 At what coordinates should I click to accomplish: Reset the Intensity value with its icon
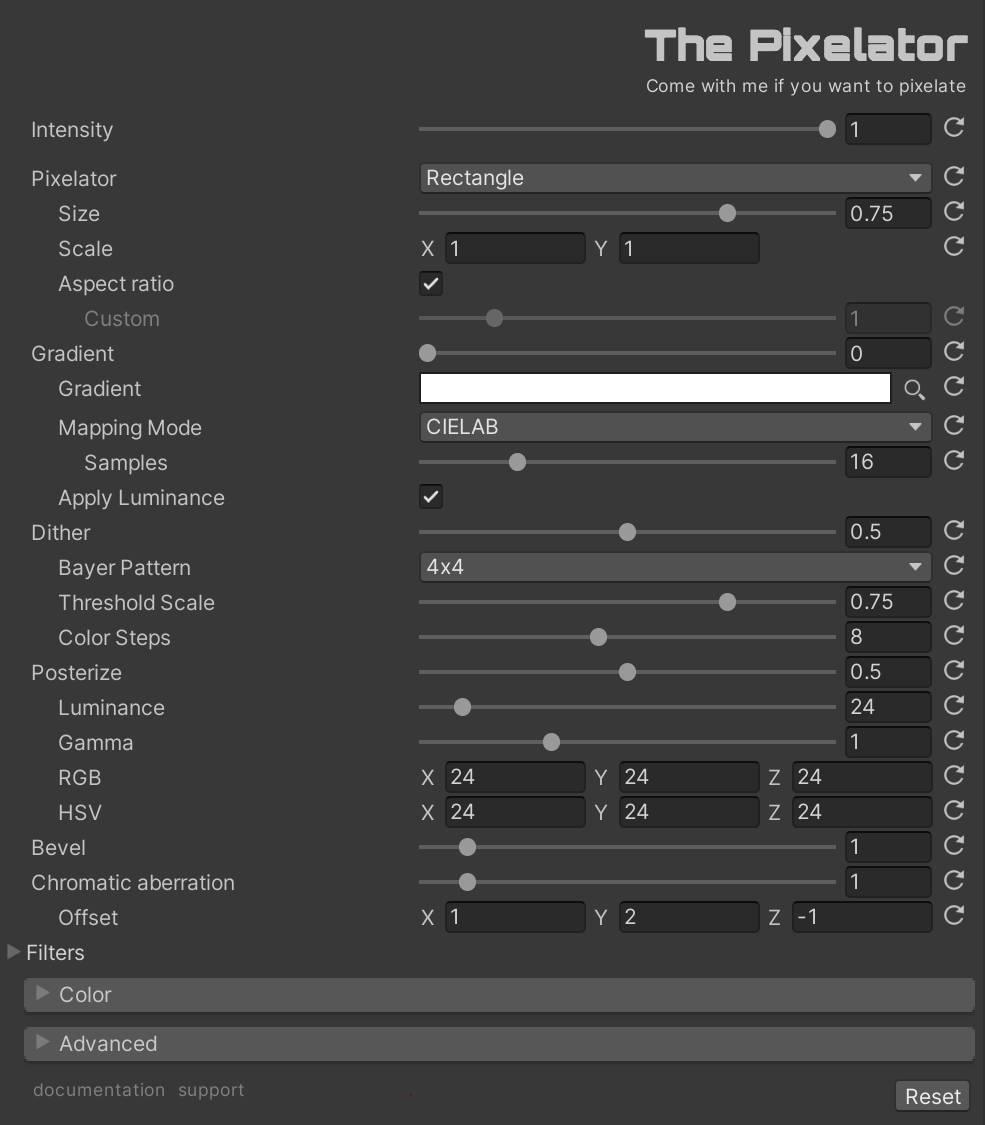[x=953, y=128]
